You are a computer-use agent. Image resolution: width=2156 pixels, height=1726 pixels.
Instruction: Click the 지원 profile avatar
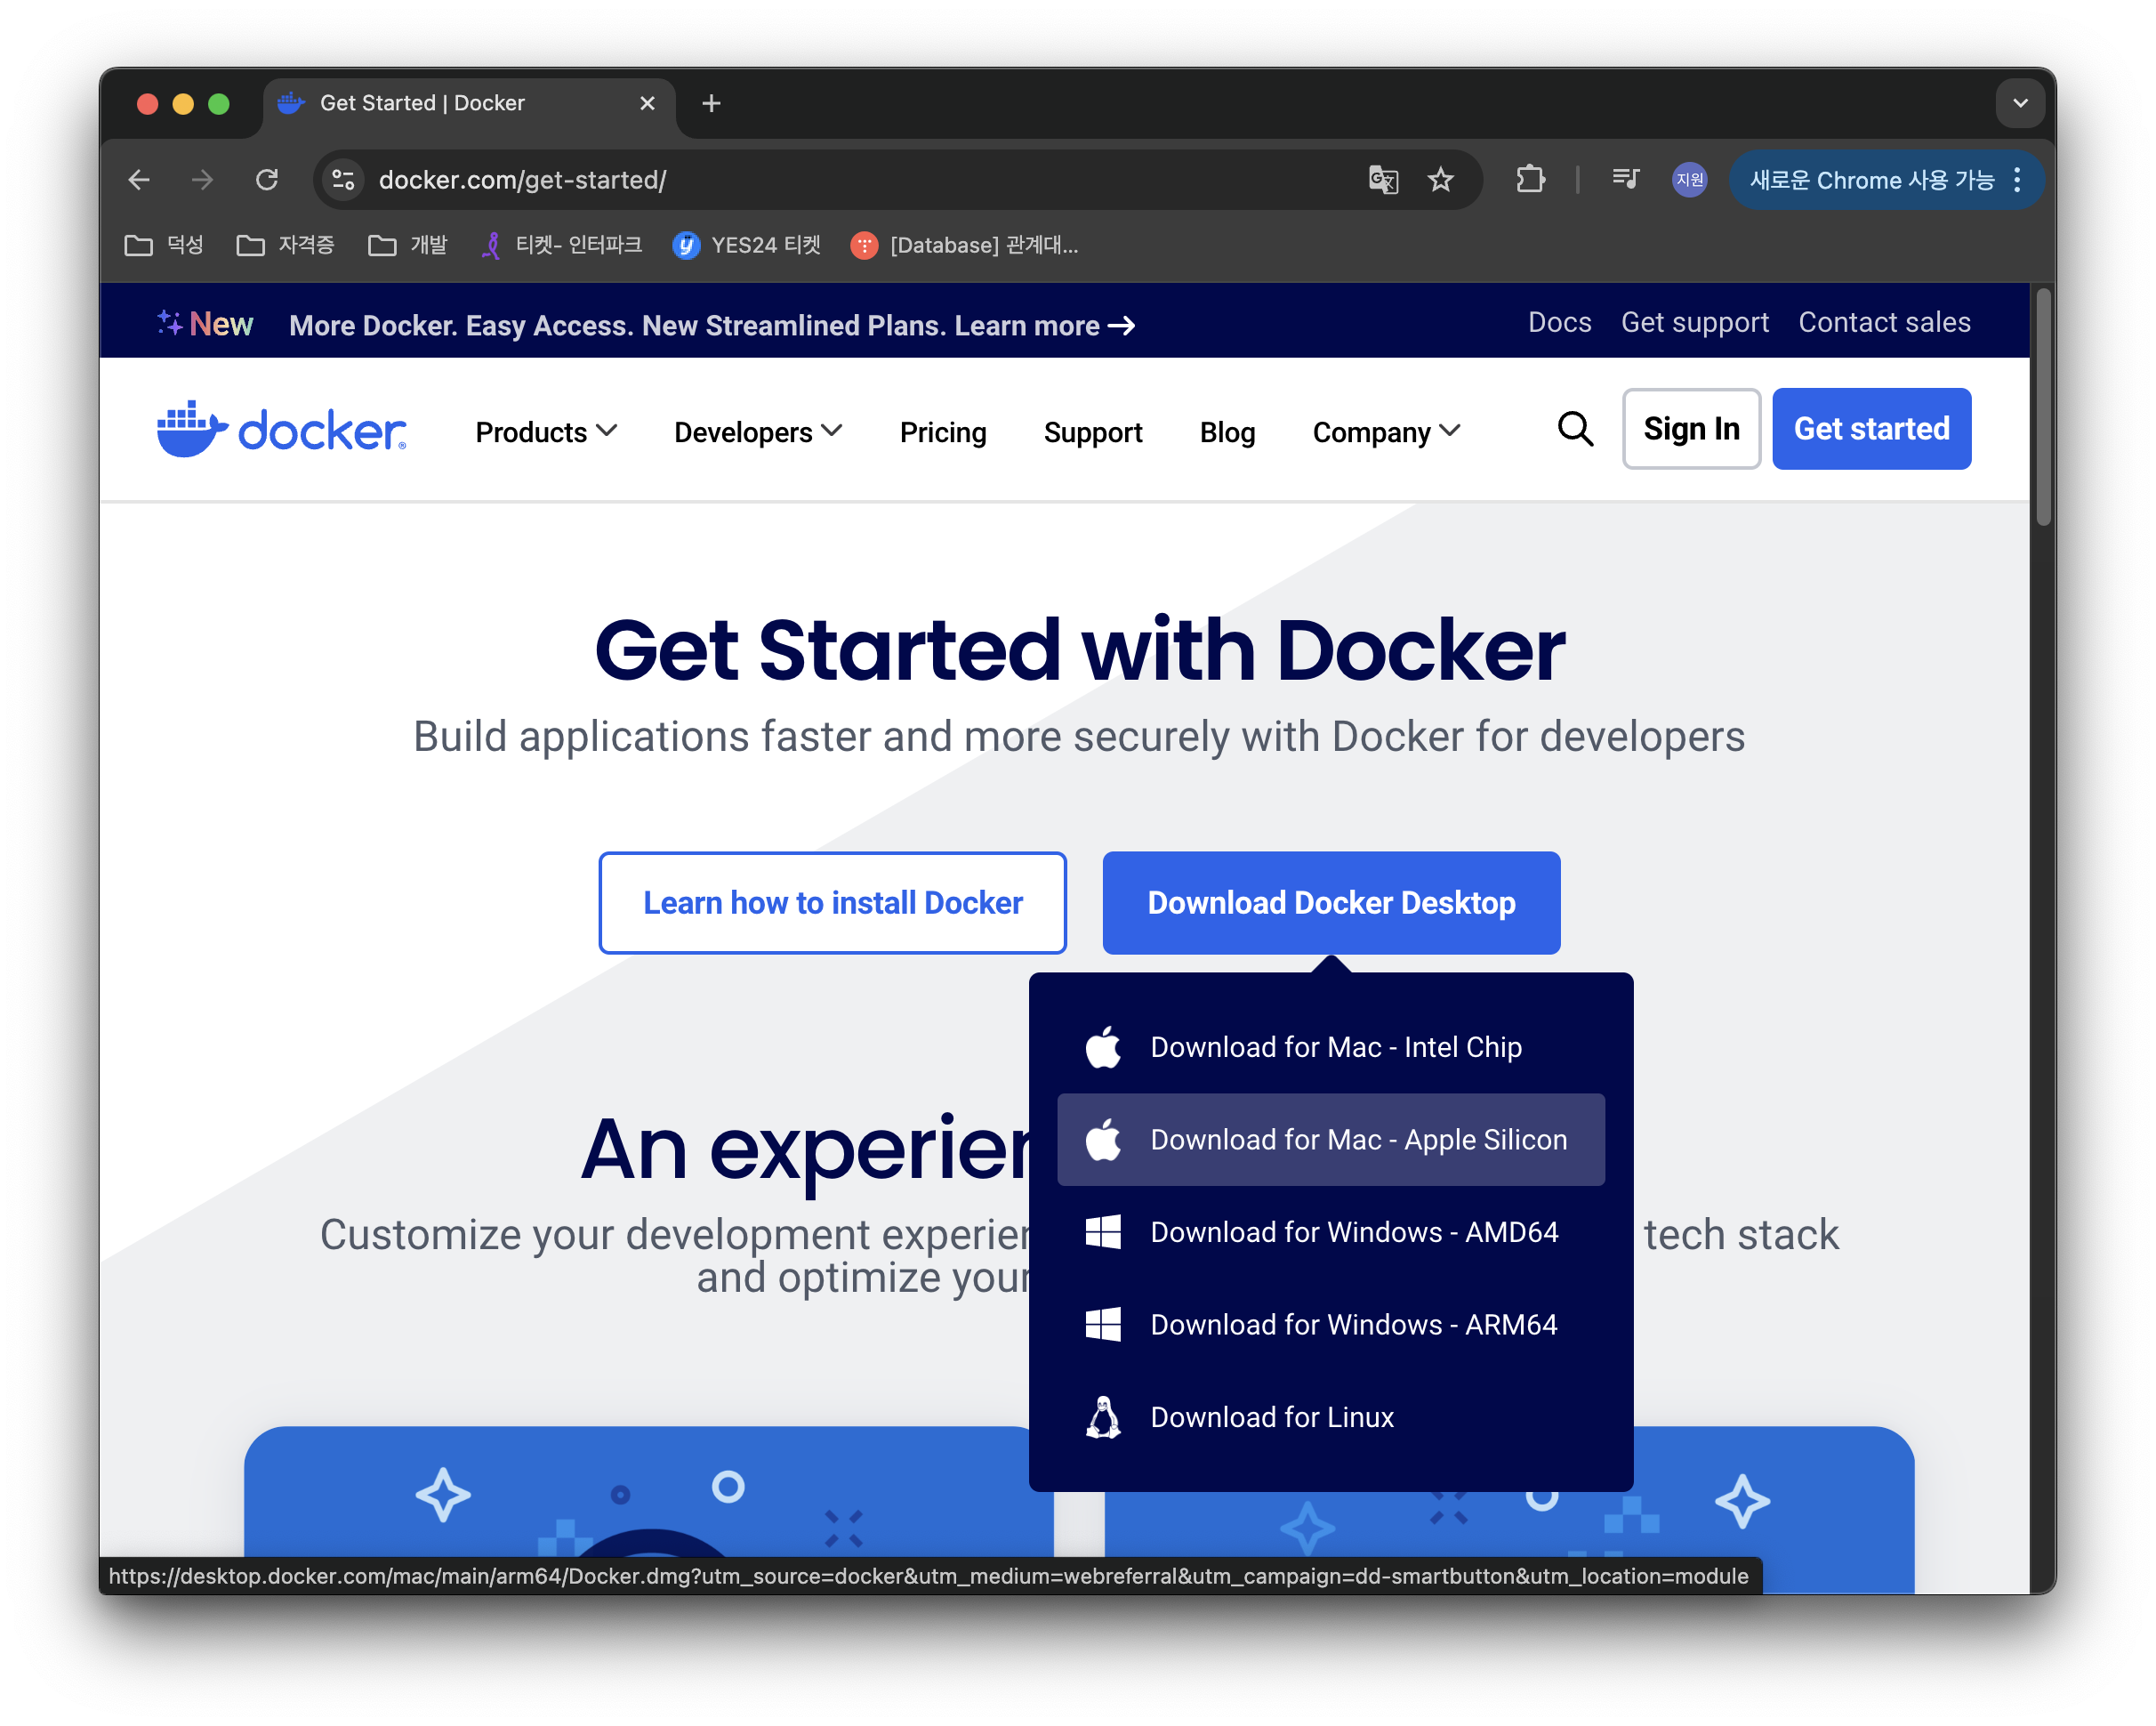[x=1689, y=180]
